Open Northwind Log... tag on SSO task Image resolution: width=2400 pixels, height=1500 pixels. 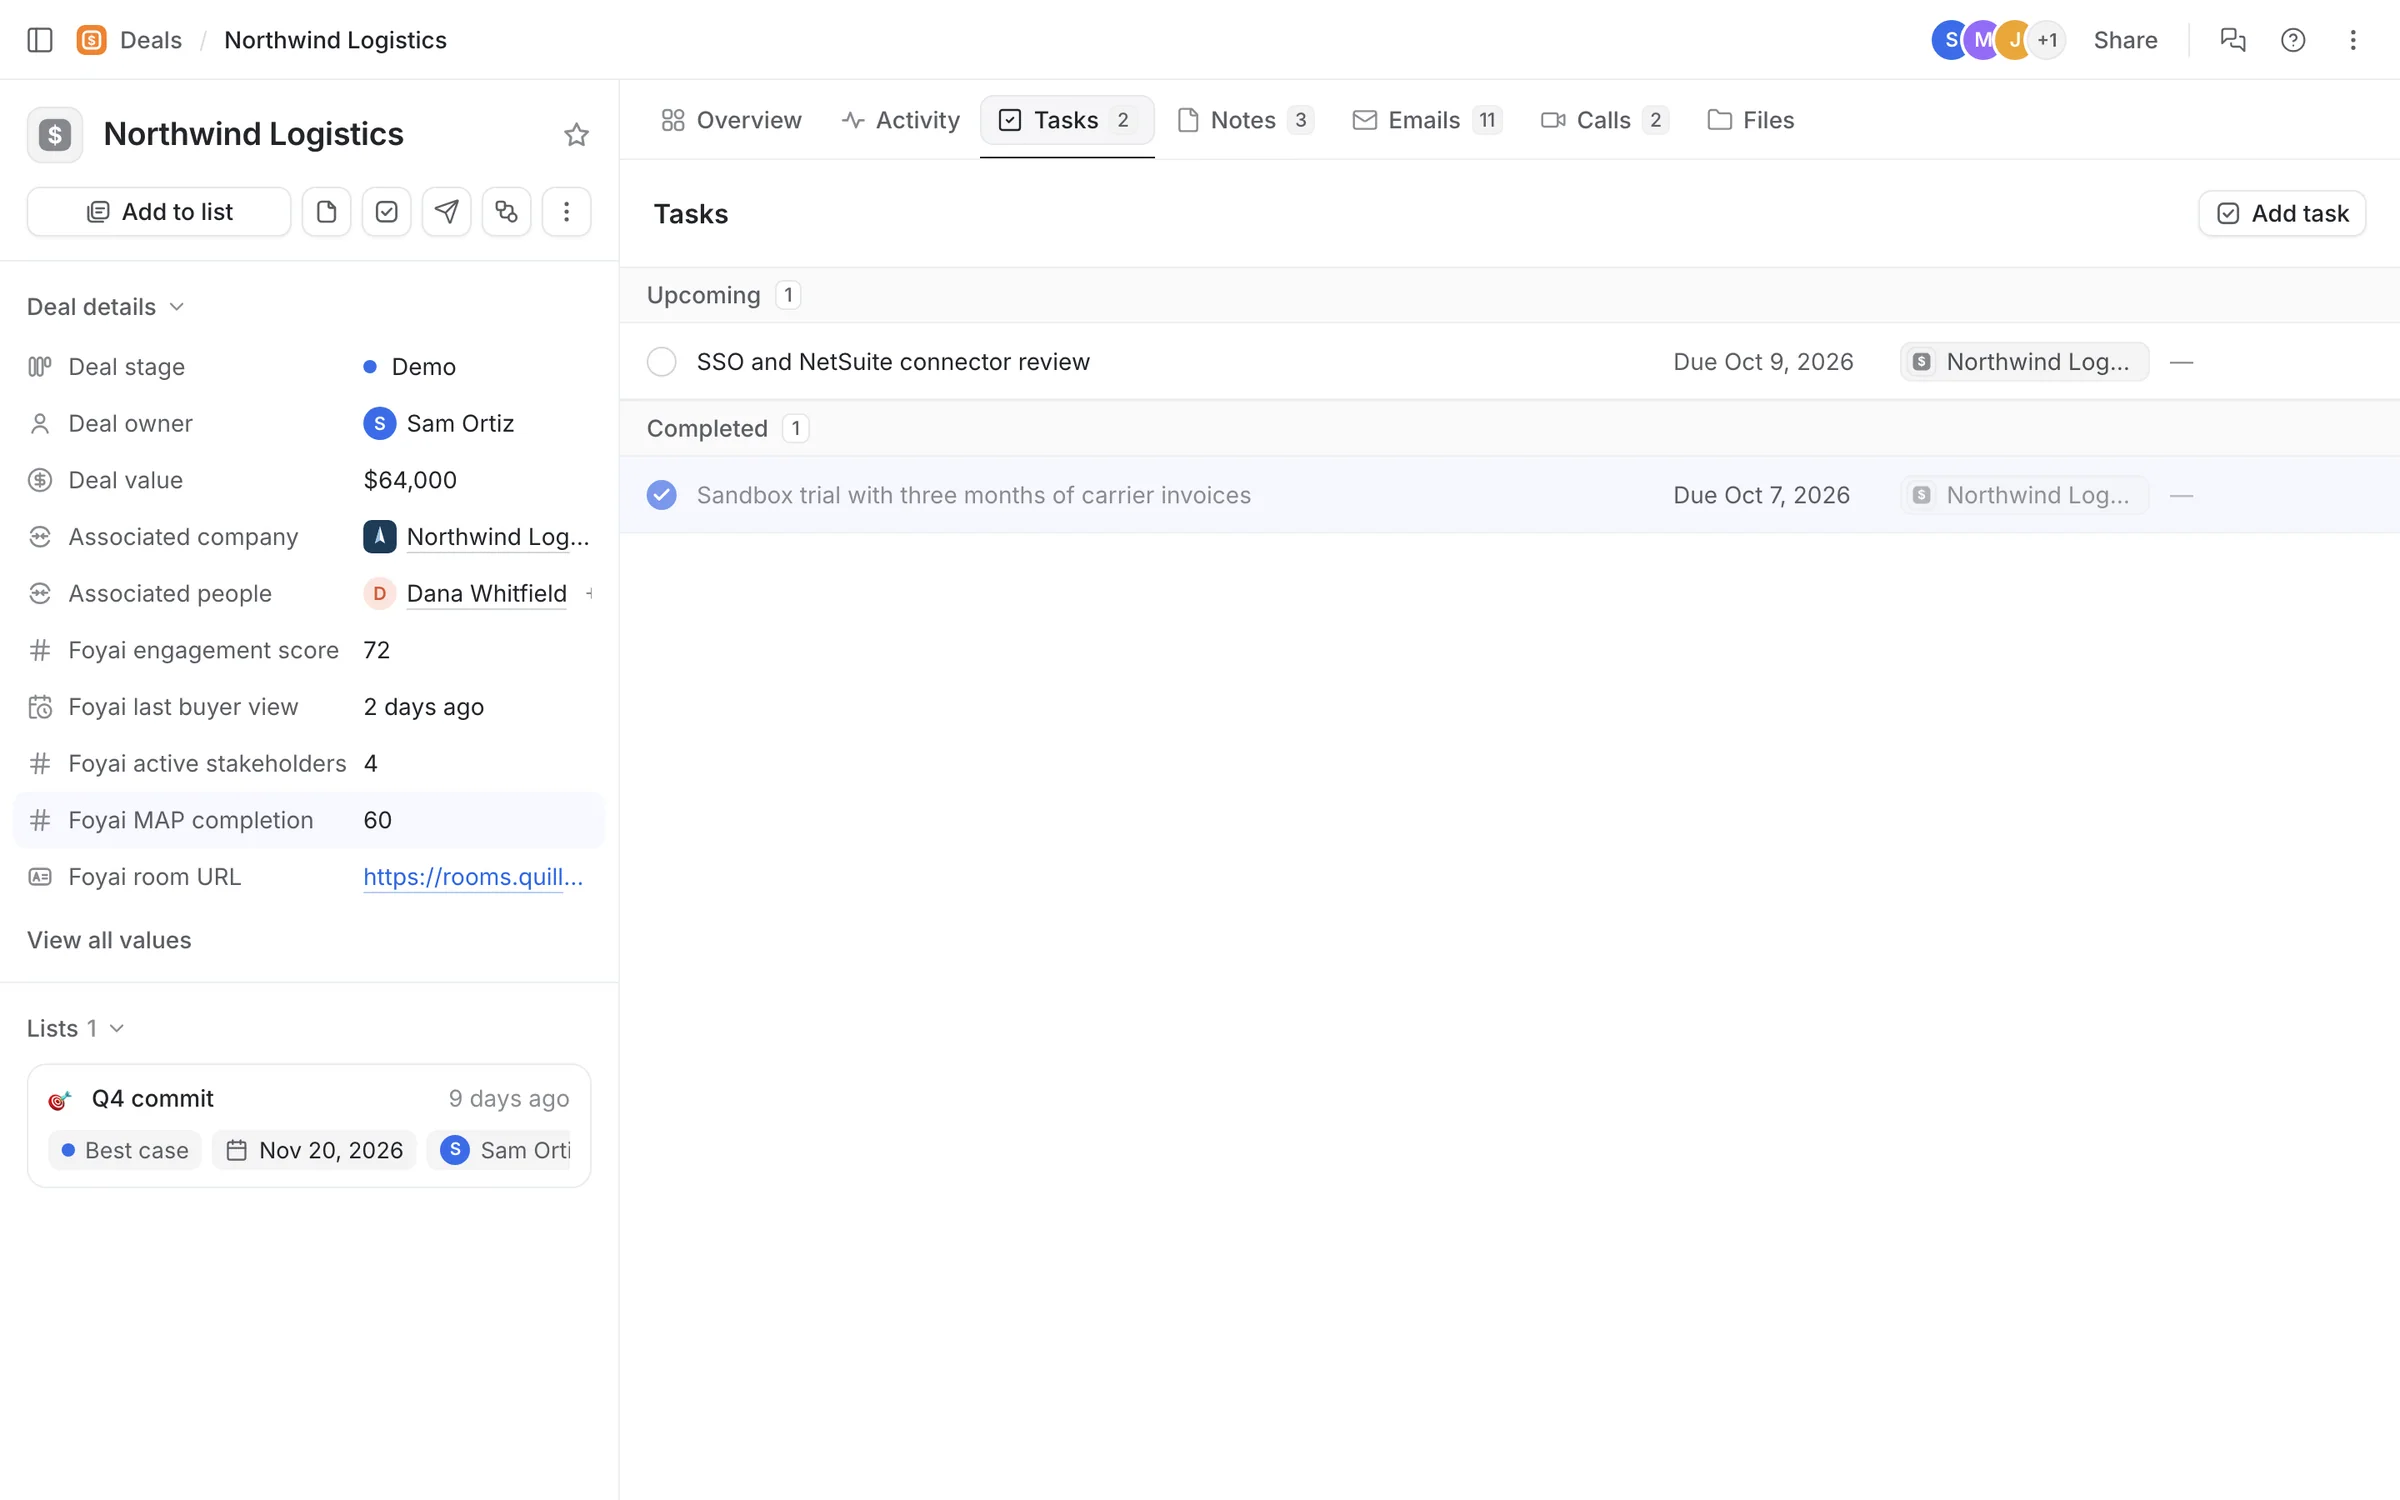pos(2024,362)
